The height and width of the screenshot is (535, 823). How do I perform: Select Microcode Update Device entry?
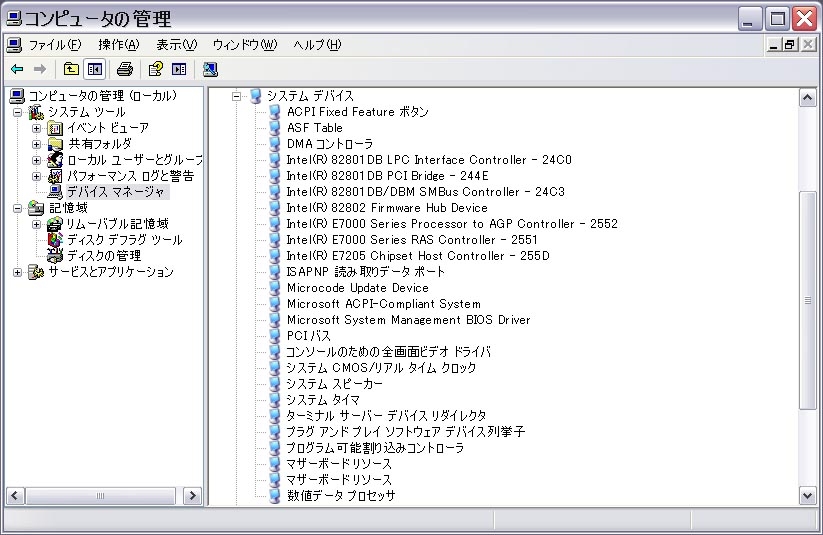pyautogui.click(x=357, y=288)
